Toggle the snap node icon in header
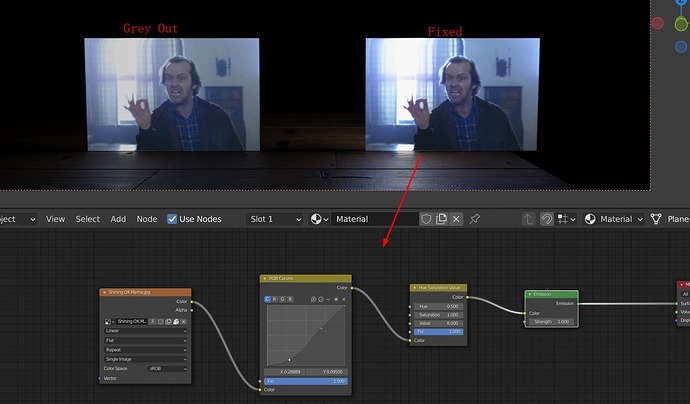 point(547,219)
